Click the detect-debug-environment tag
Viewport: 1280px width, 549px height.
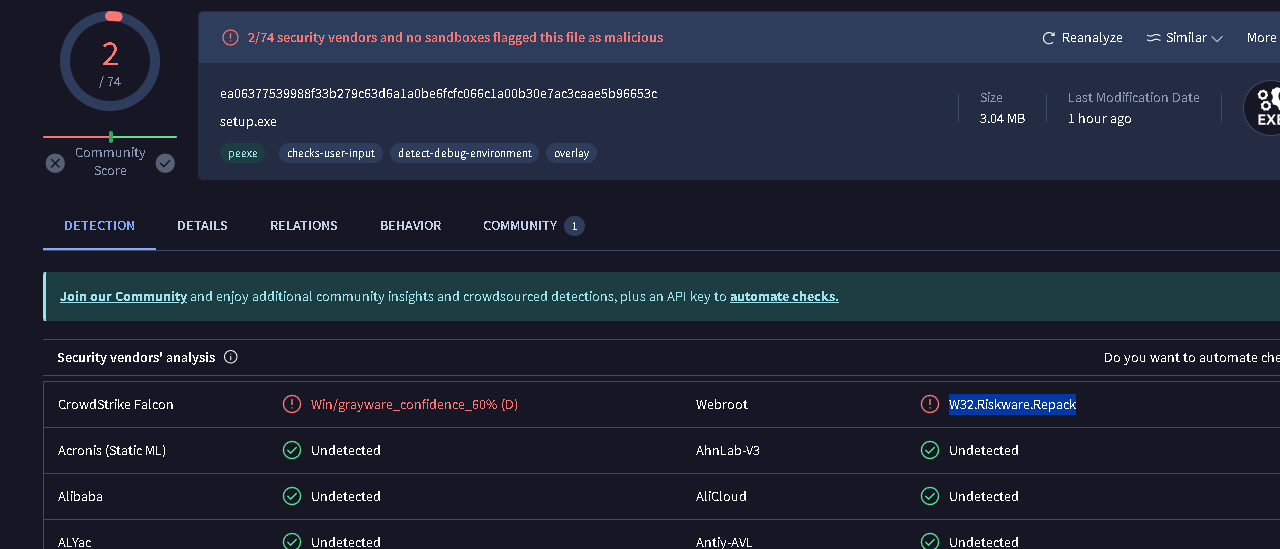point(465,153)
